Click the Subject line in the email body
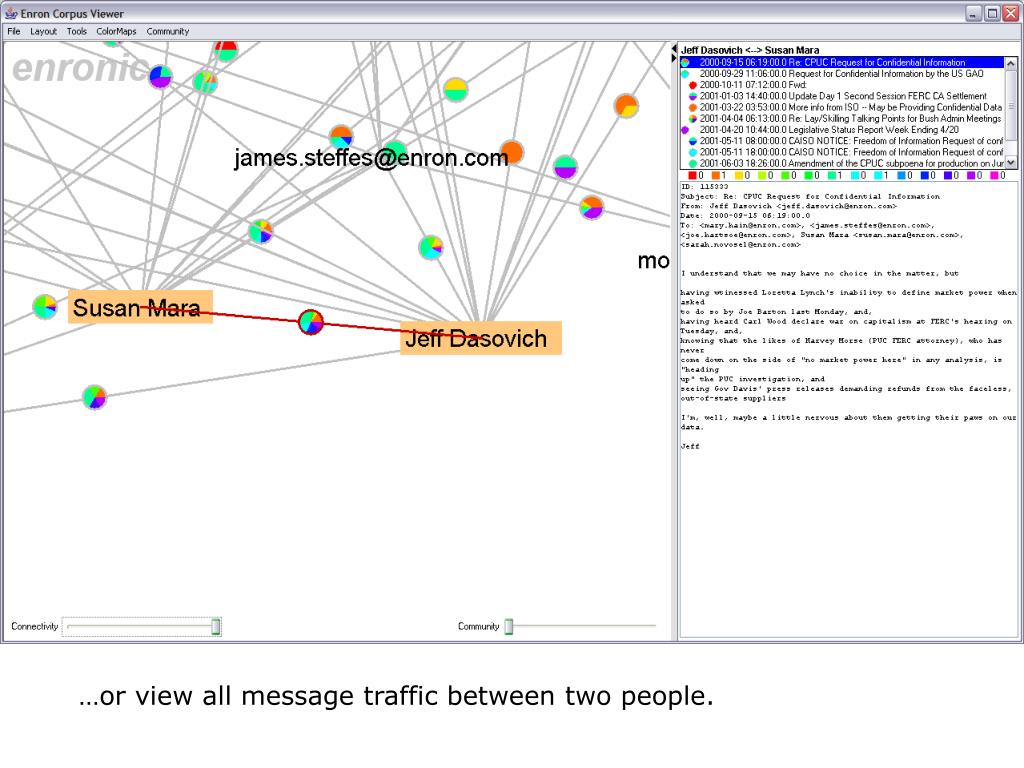 click(x=810, y=196)
